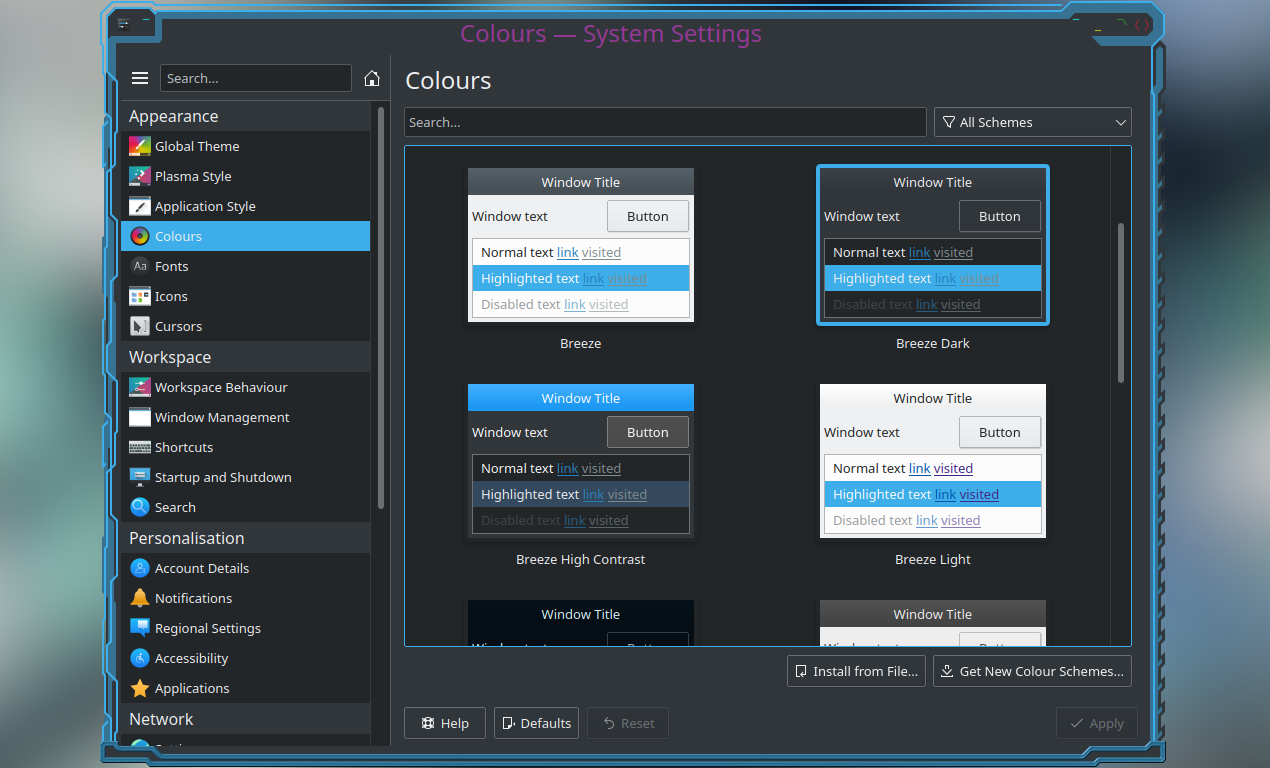Click the Accessibility icon

pyautogui.click(x=140, y=658)
